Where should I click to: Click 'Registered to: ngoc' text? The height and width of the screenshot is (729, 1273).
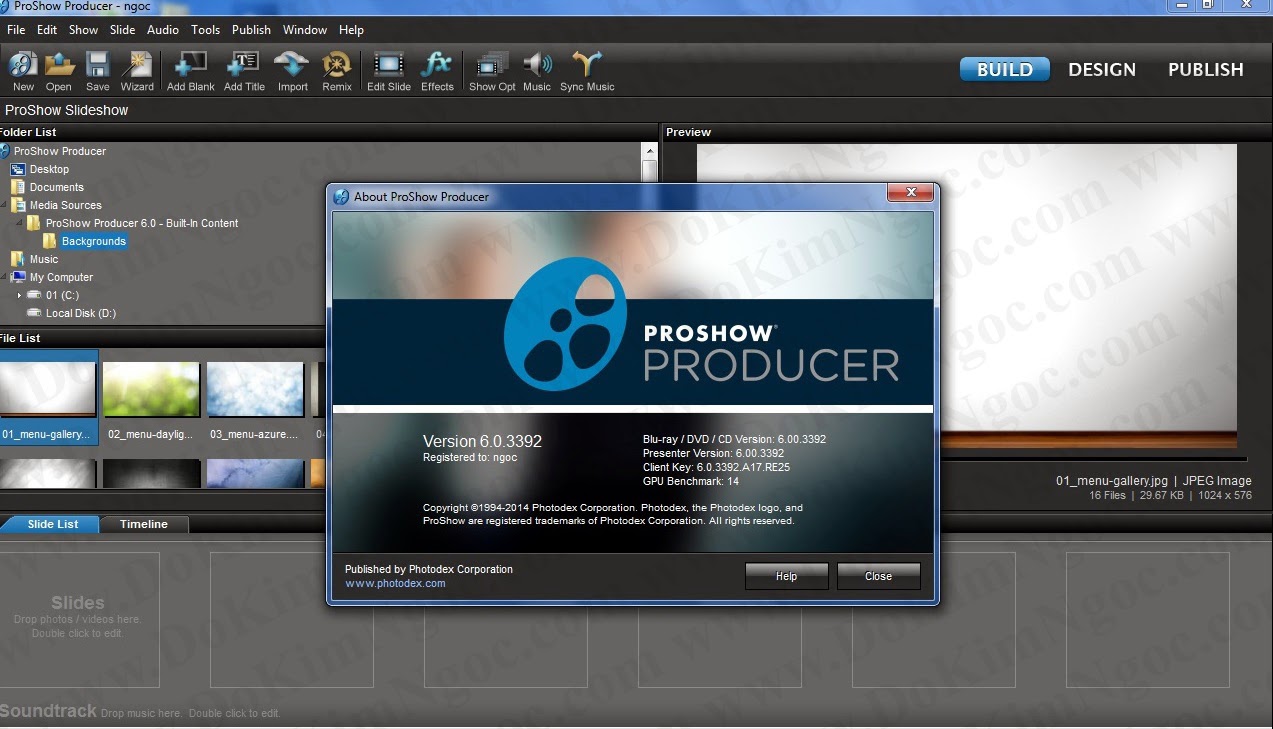coord(470,457)
